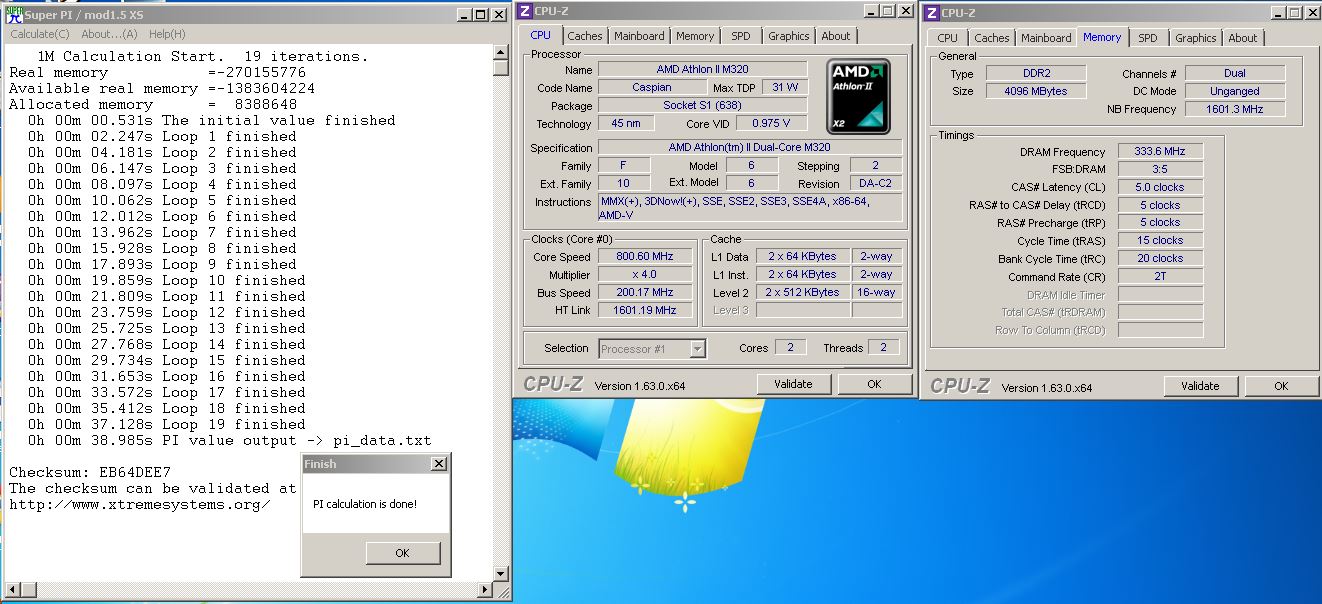Image resolution: width=1322 pixels, height=604 pixels.
Task: Click the Command Rate value 2T
Action: (x=1160, y=276)
